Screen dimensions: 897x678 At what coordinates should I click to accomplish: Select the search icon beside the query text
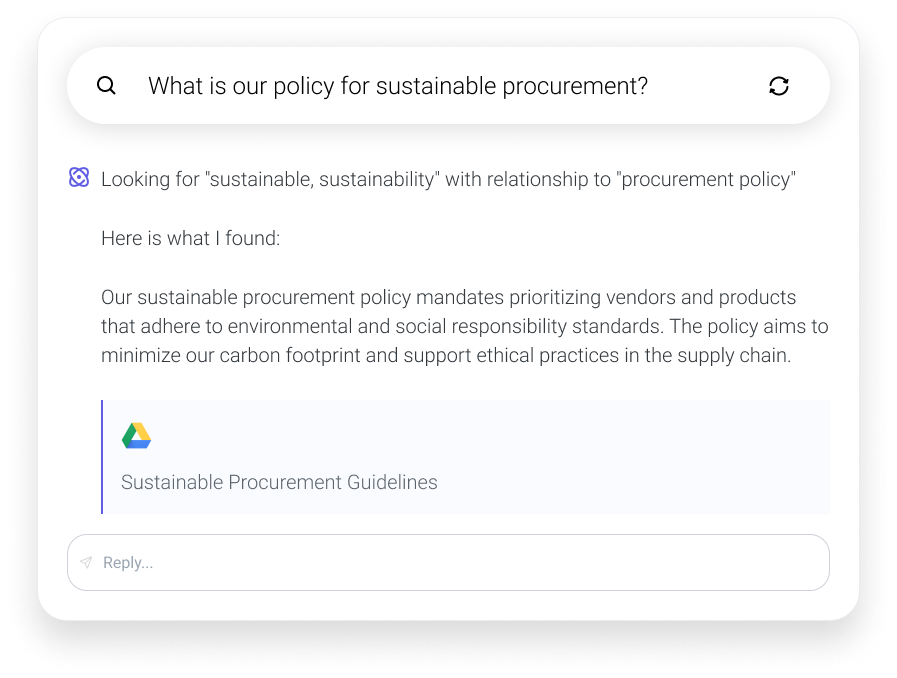(106, 86)
